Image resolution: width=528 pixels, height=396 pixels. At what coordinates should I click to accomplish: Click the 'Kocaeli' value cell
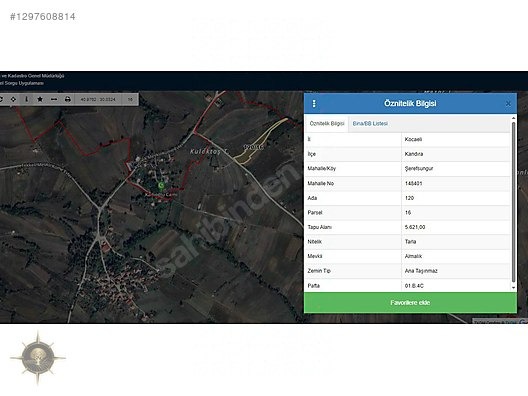[x=456, y=139]
